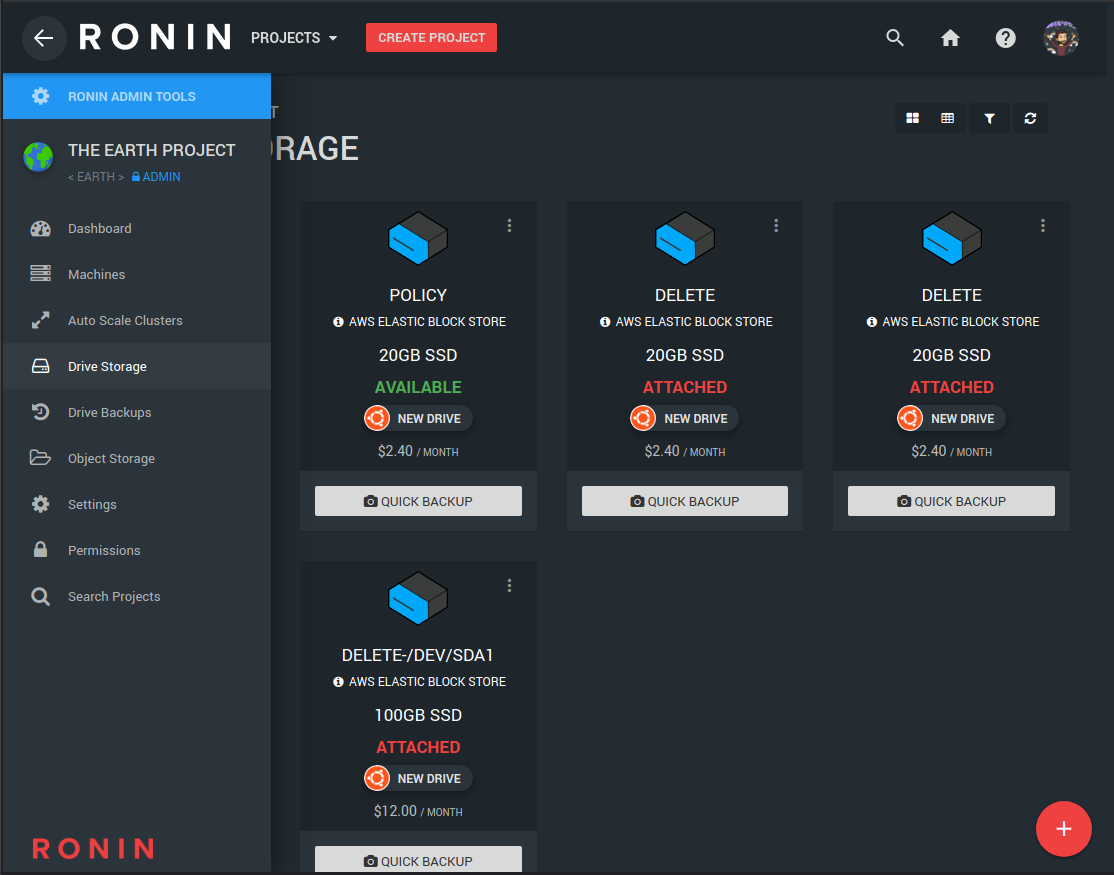The width and height of the screenshot is (1114, 875).
Task: Open help question mark icon
Action: tap(1005, 38)
